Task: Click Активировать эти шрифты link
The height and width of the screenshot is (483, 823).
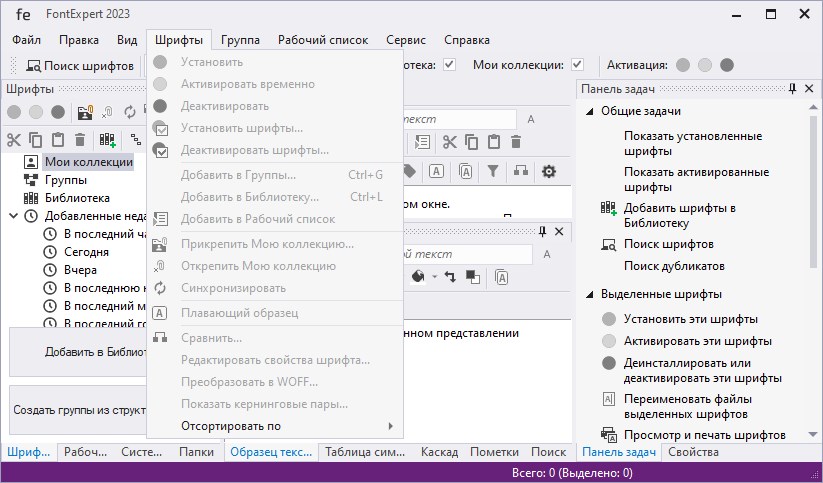Action: coord(698,341)
